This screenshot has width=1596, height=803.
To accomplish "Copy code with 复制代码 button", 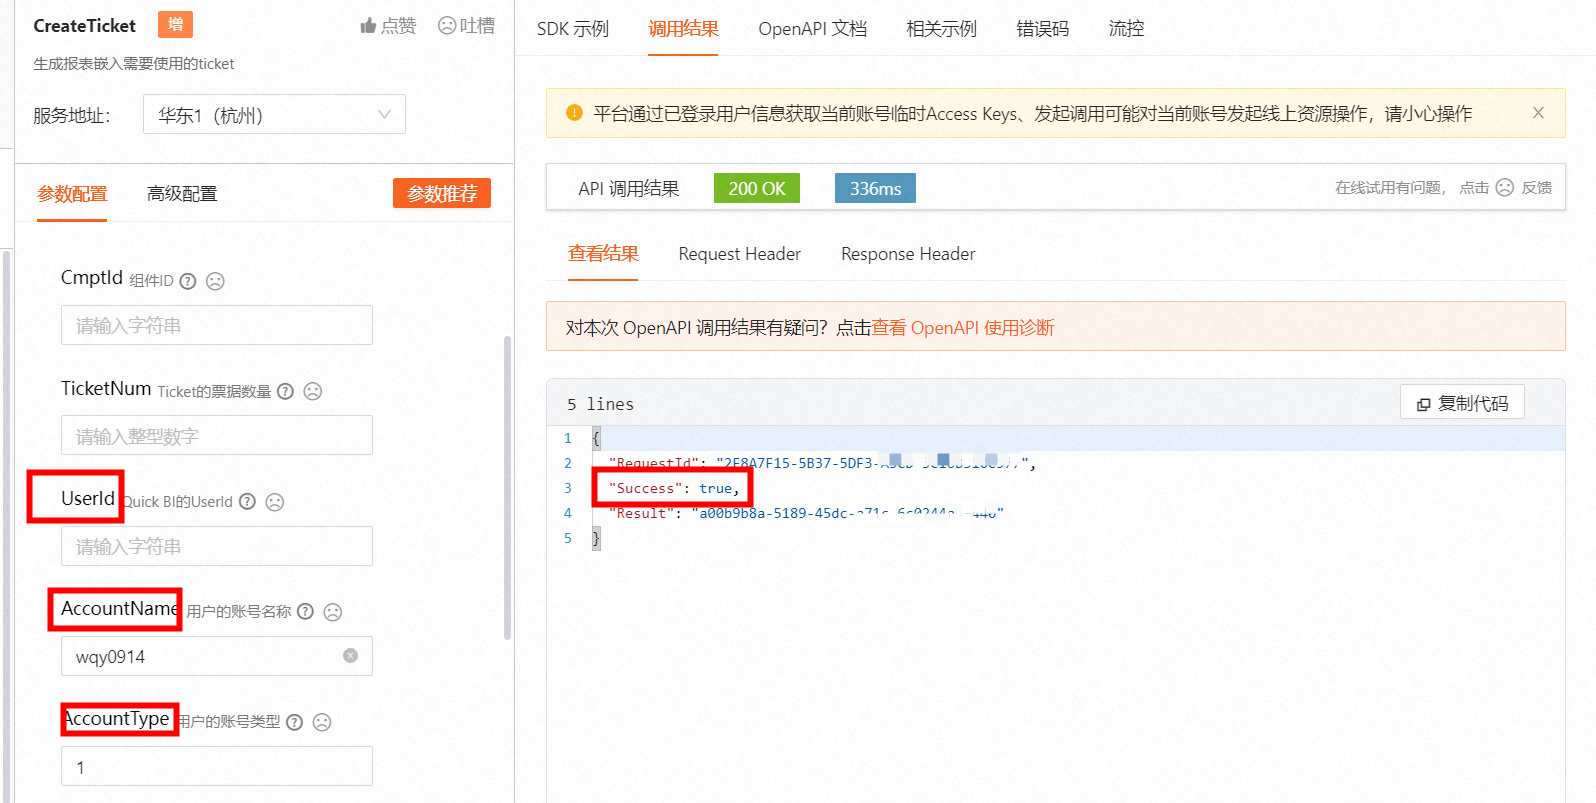I will pos(1462,403).
